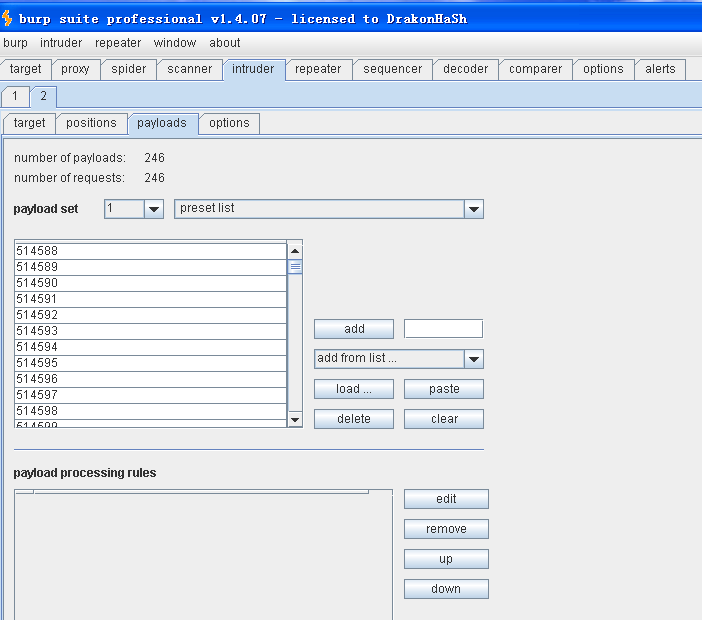Click the edit processing rule button

[446, 499]
